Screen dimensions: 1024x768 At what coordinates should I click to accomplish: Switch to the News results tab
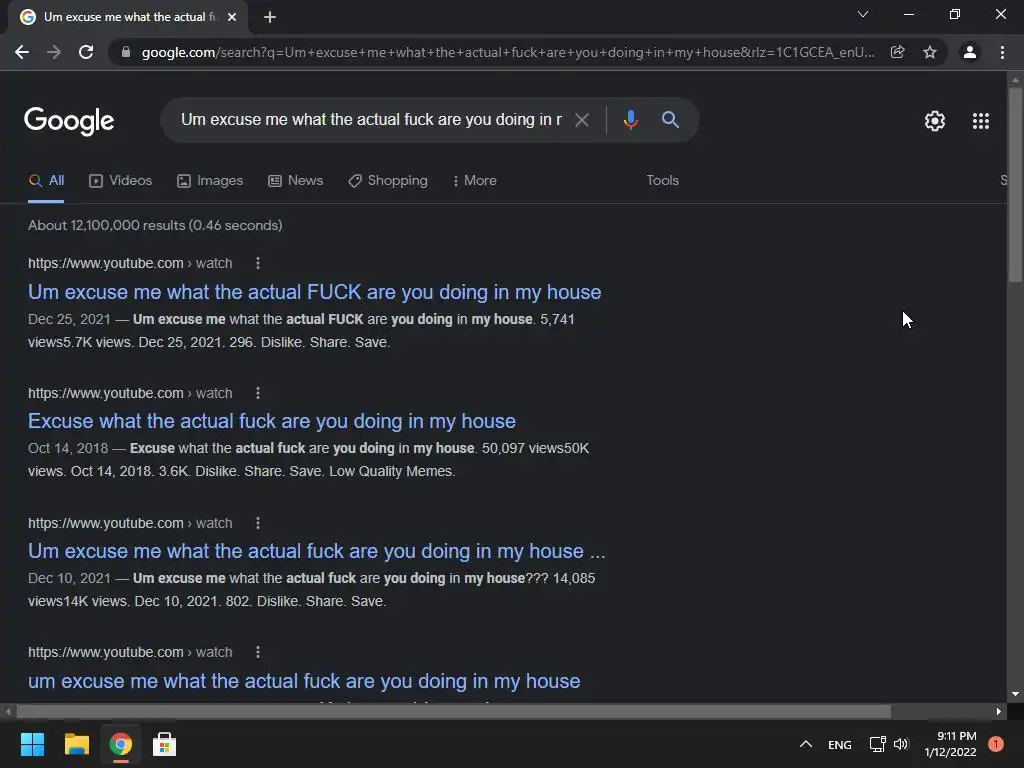295,181
